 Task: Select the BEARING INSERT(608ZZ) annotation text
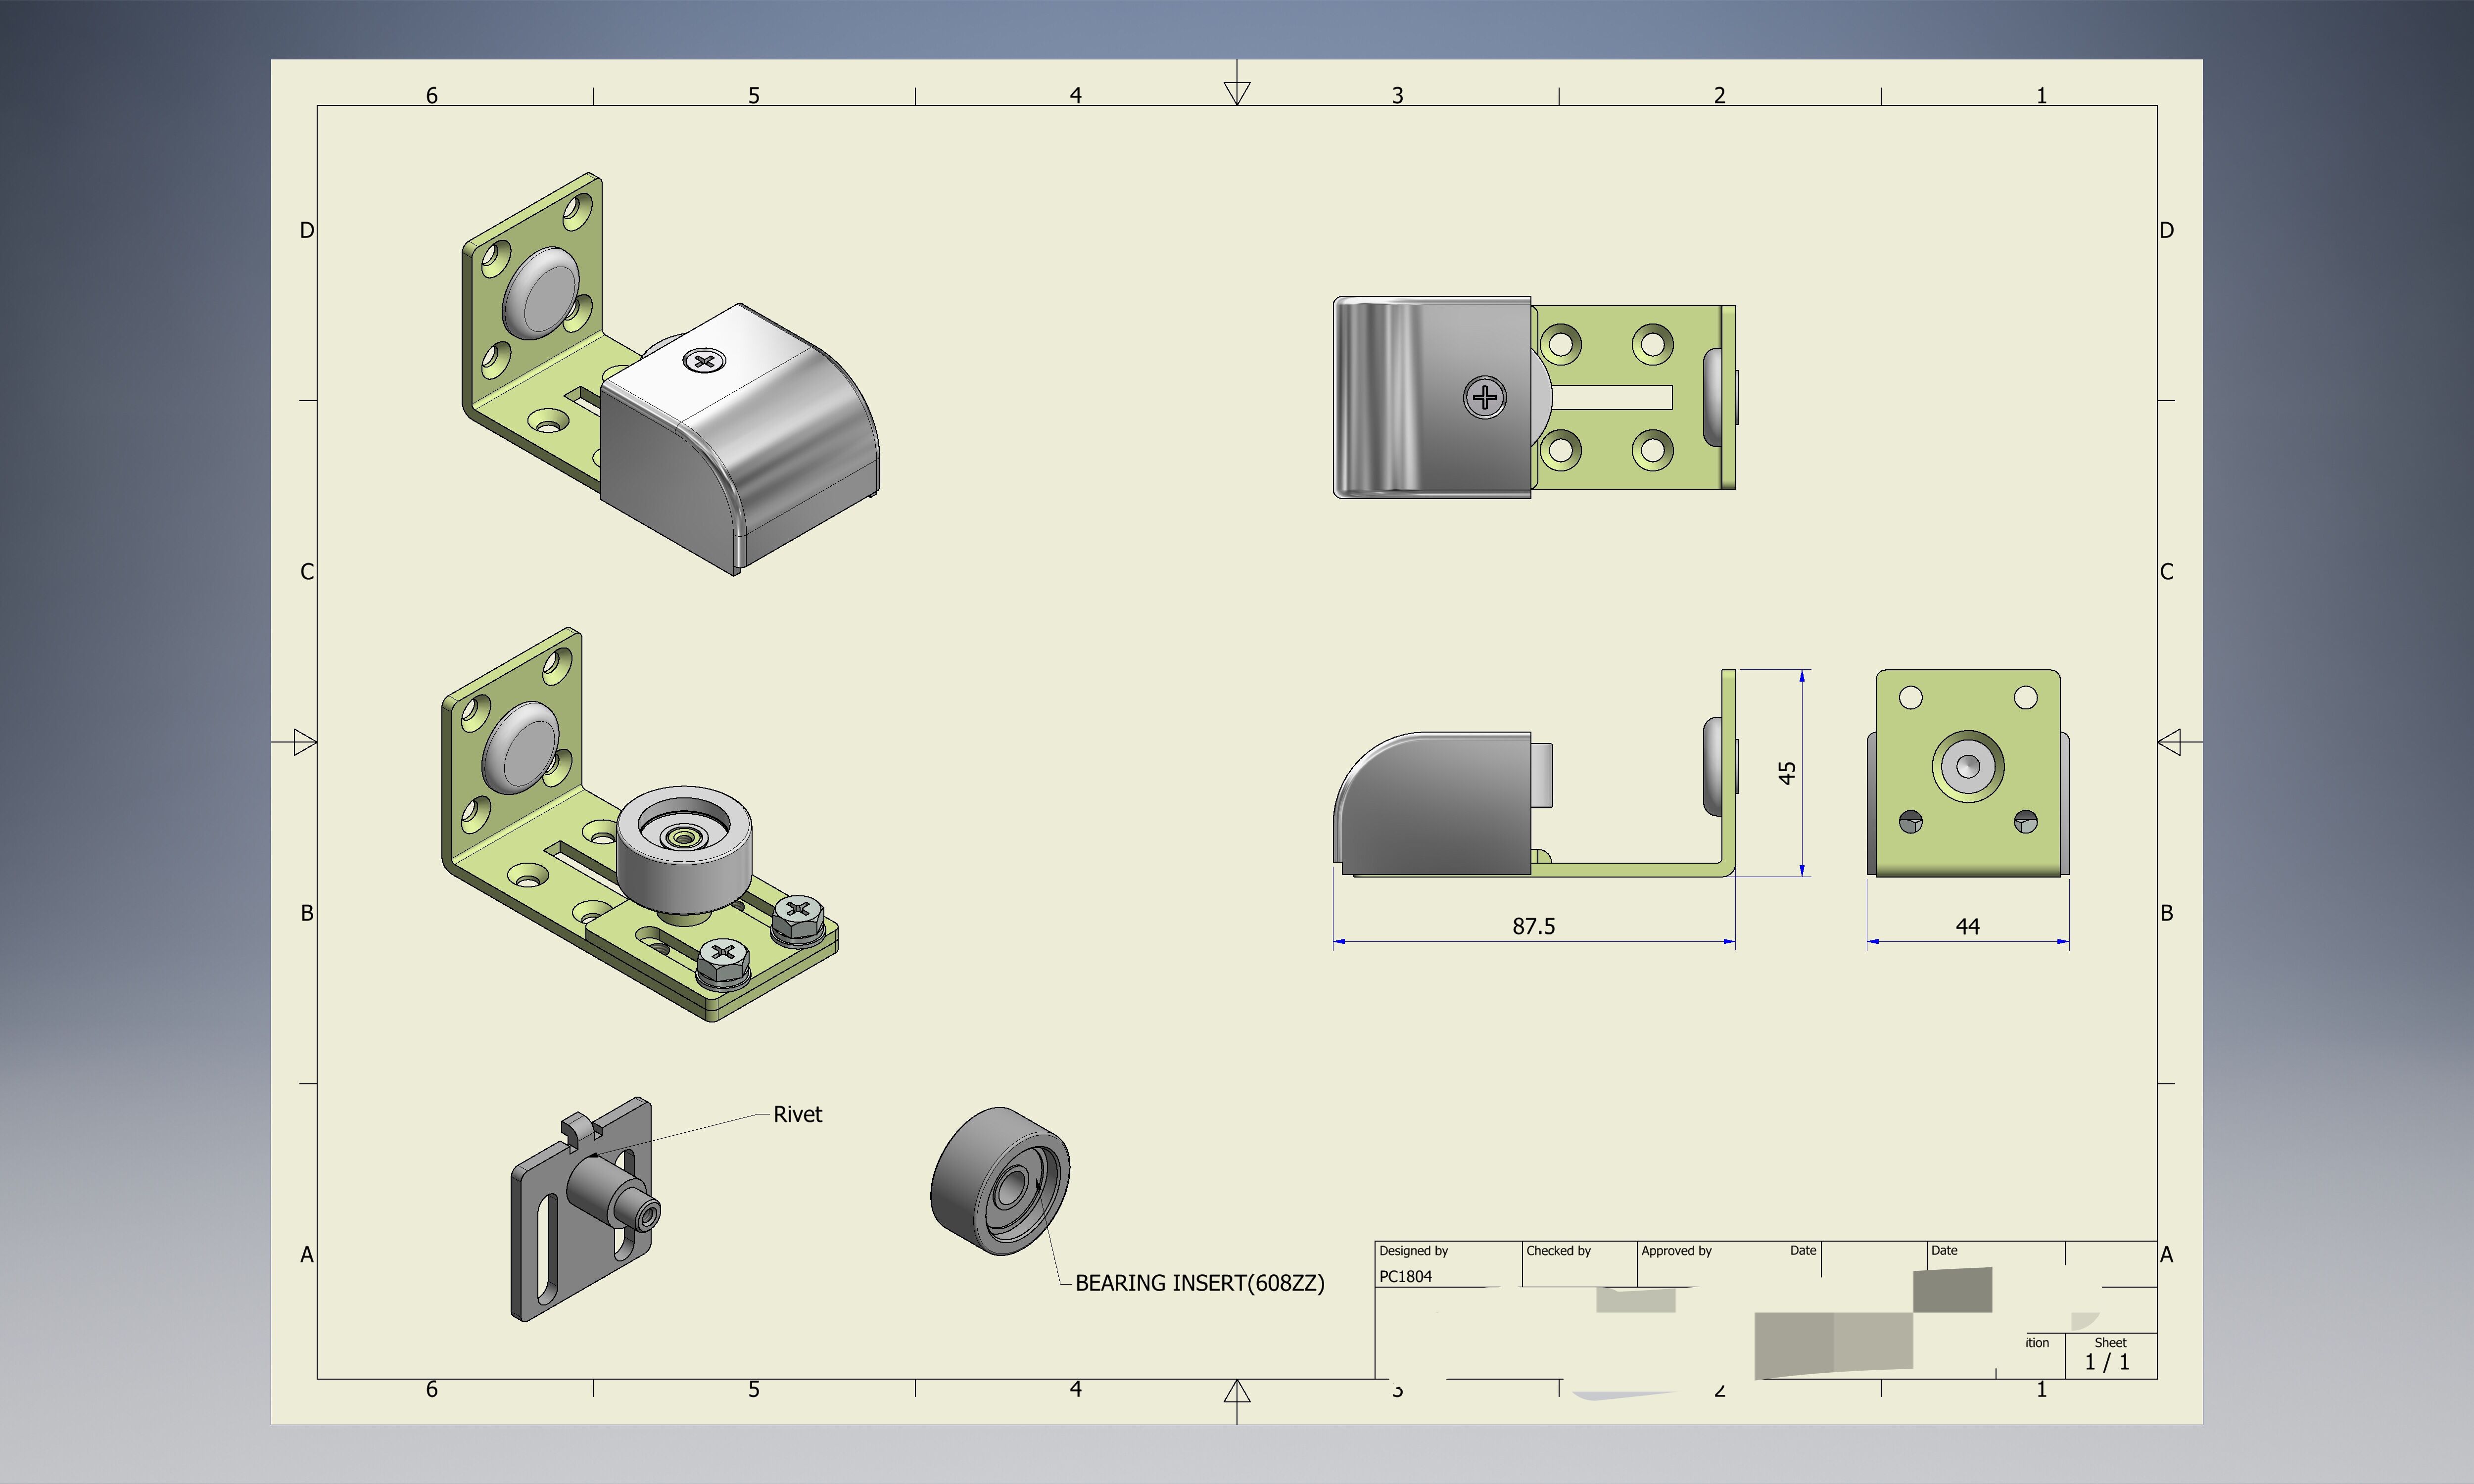[x=1199, y=1283]
